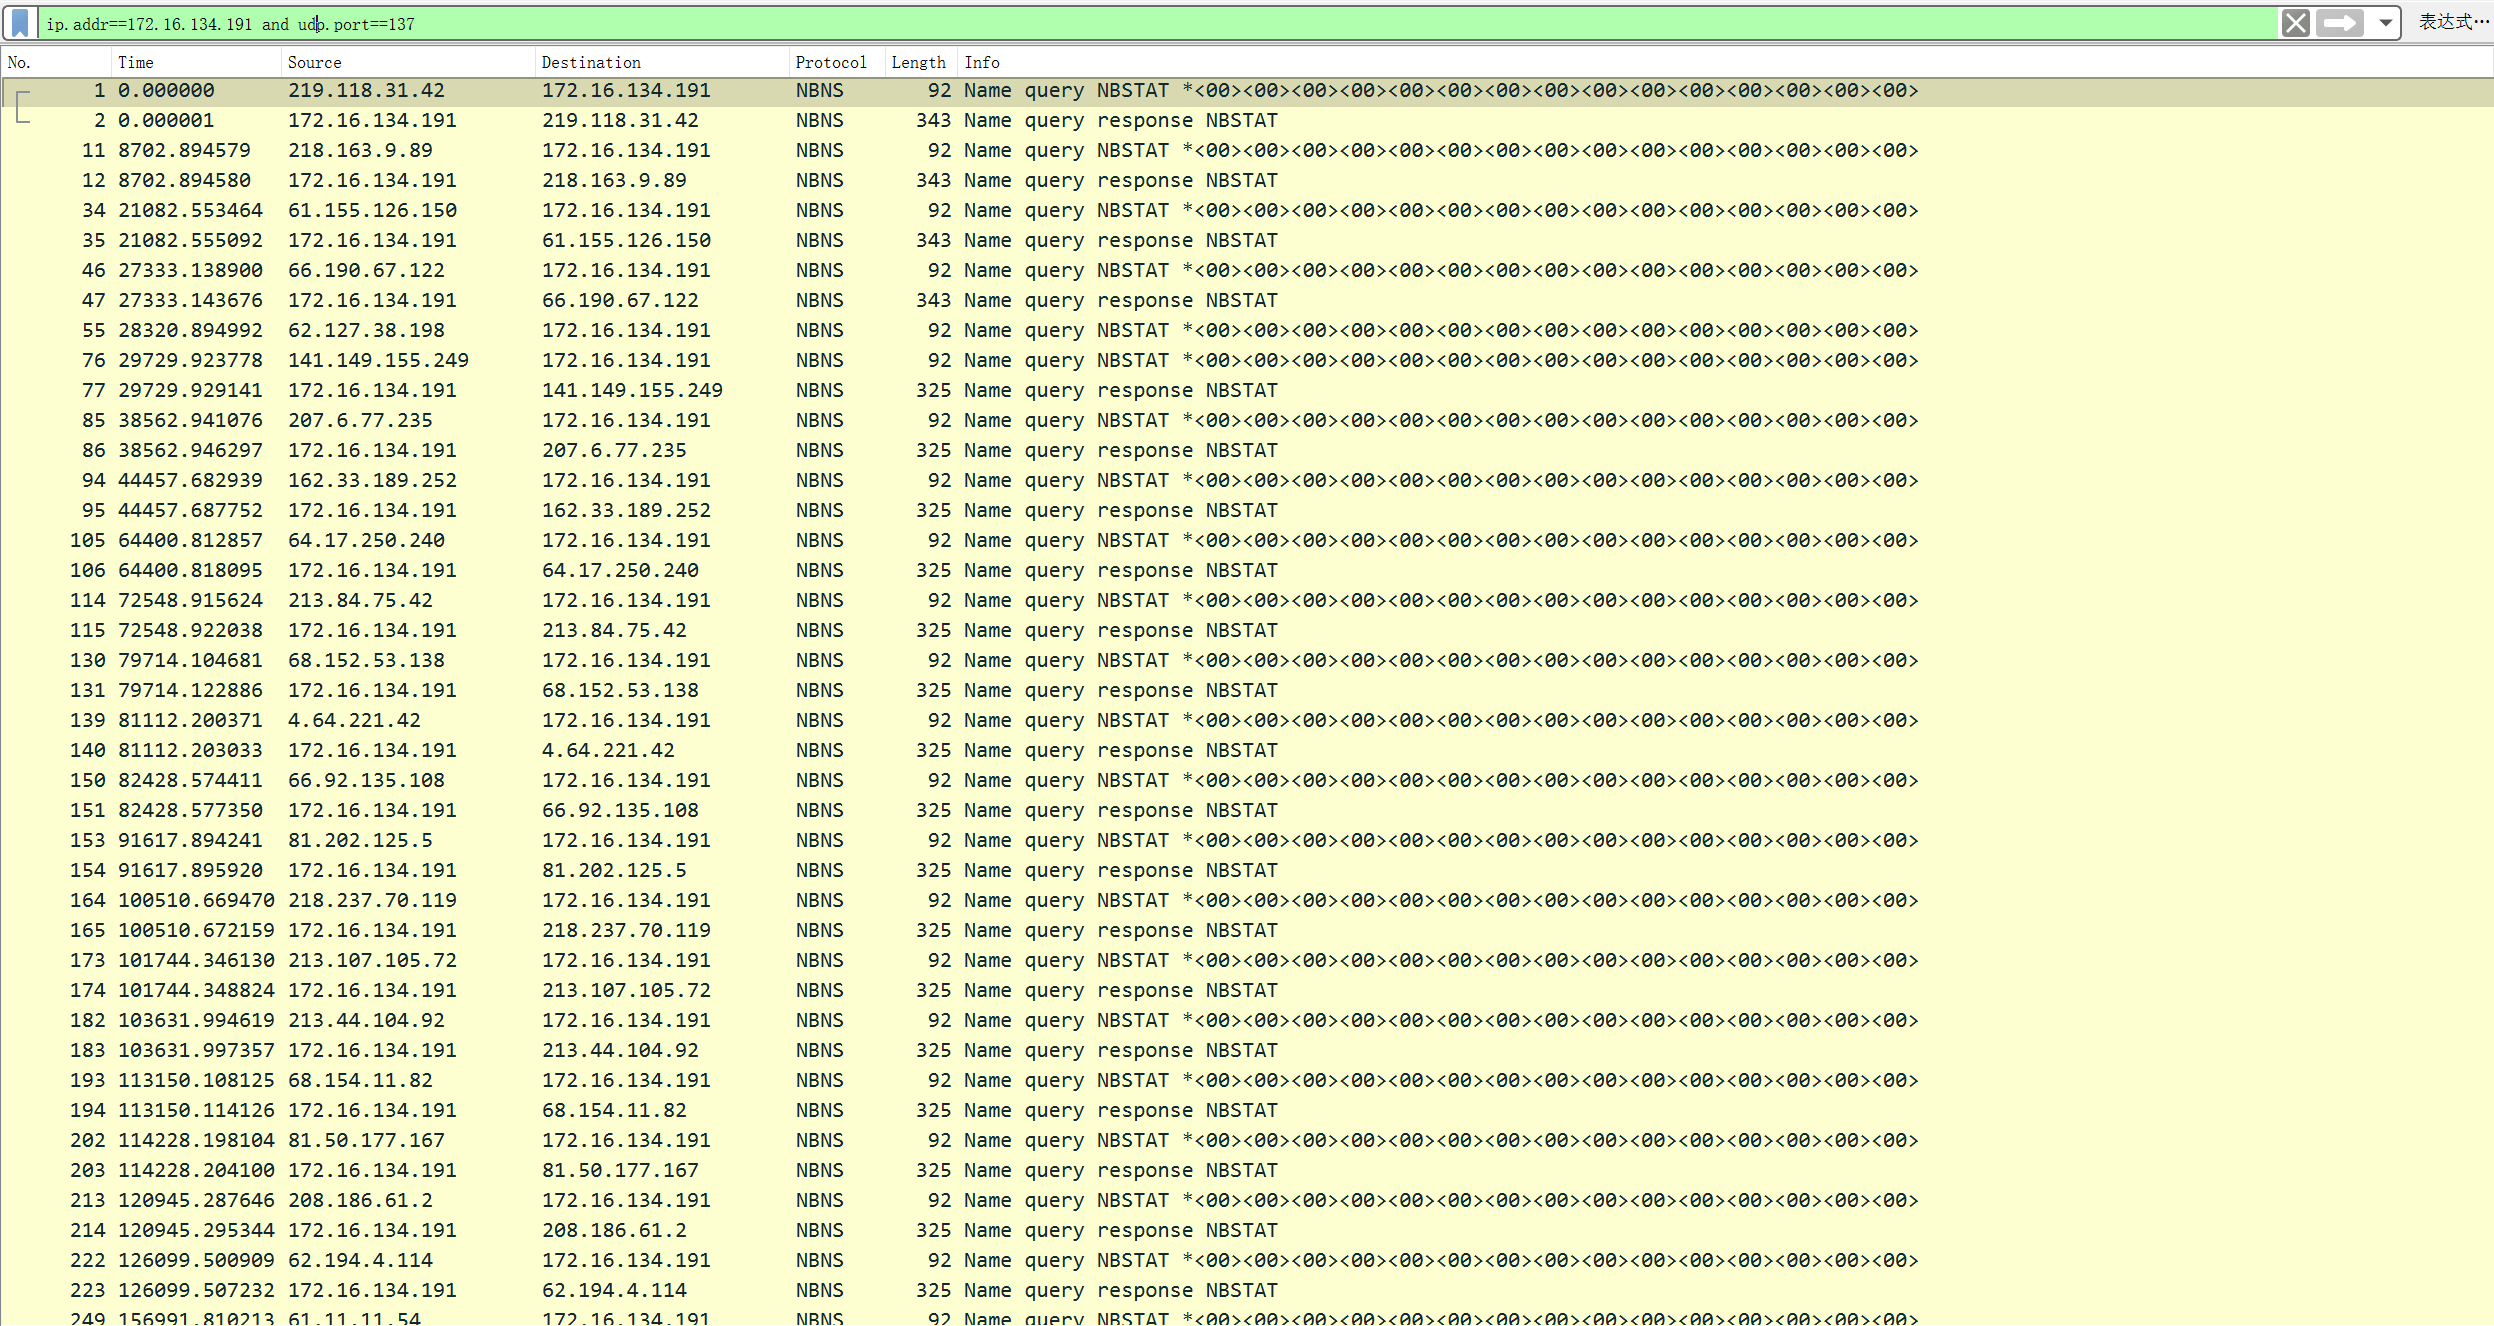Viewport: 2494px width, 1326px height.
Task: Open the recent filters dropdown arrow
Action: tap(2385, 23)
